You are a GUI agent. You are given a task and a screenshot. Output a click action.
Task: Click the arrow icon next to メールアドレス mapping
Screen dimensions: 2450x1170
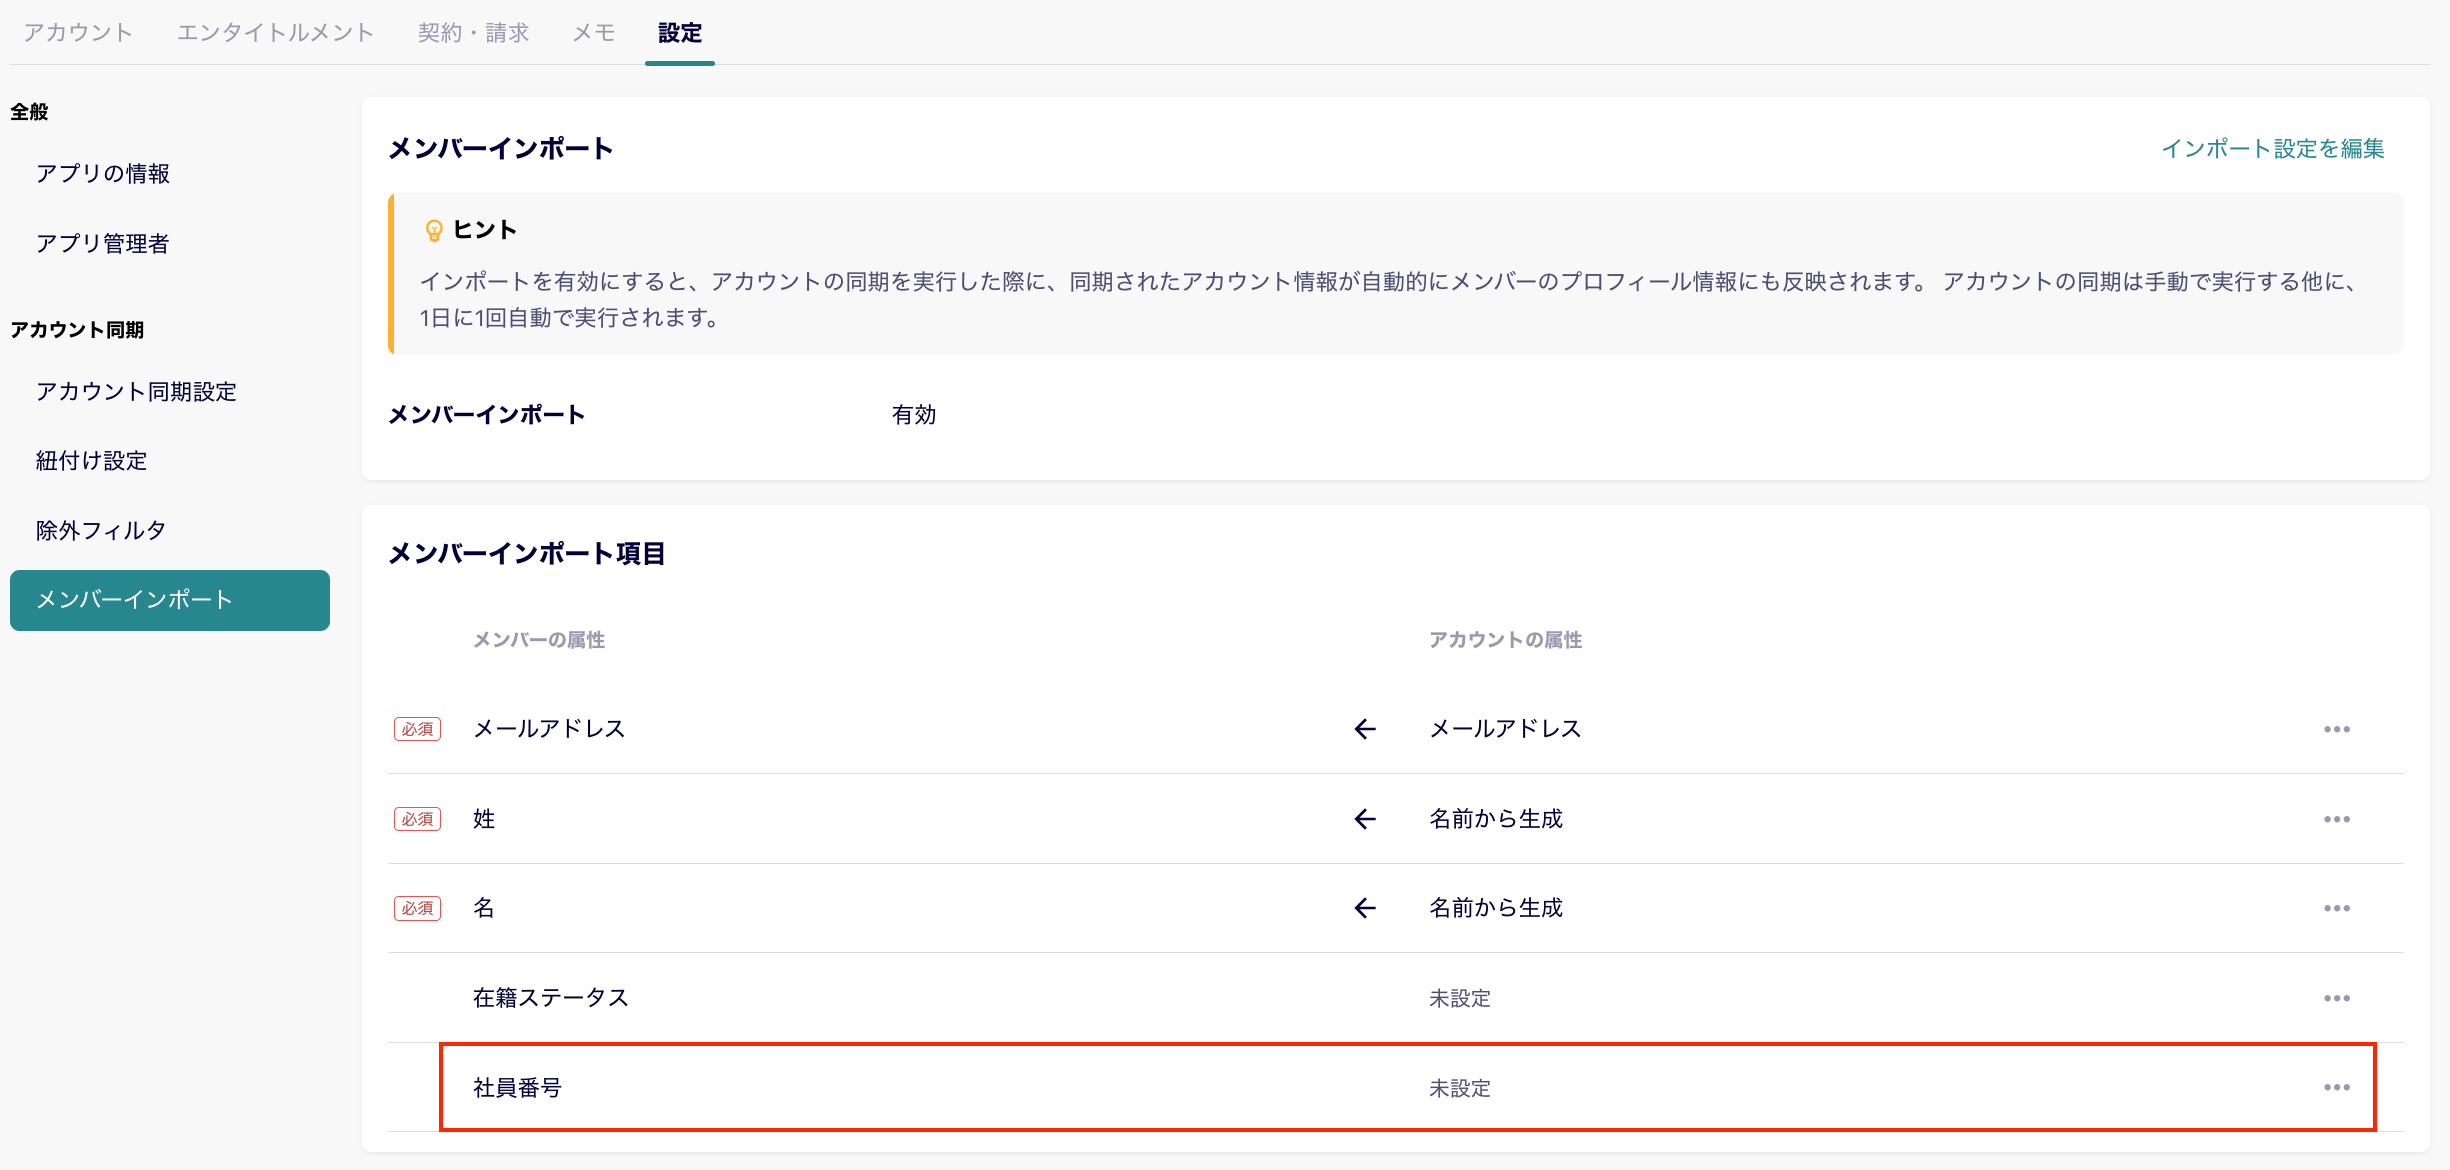(x=1363, y=728)
